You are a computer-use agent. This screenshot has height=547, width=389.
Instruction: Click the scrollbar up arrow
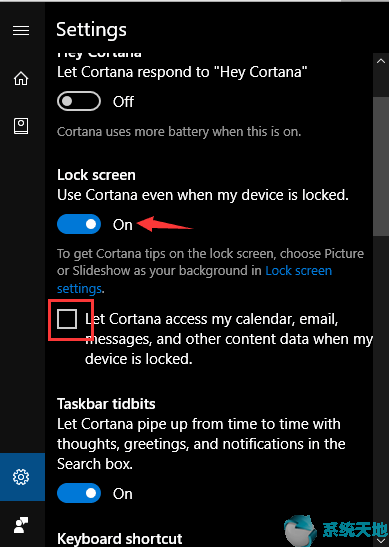[x=381, y=62]
